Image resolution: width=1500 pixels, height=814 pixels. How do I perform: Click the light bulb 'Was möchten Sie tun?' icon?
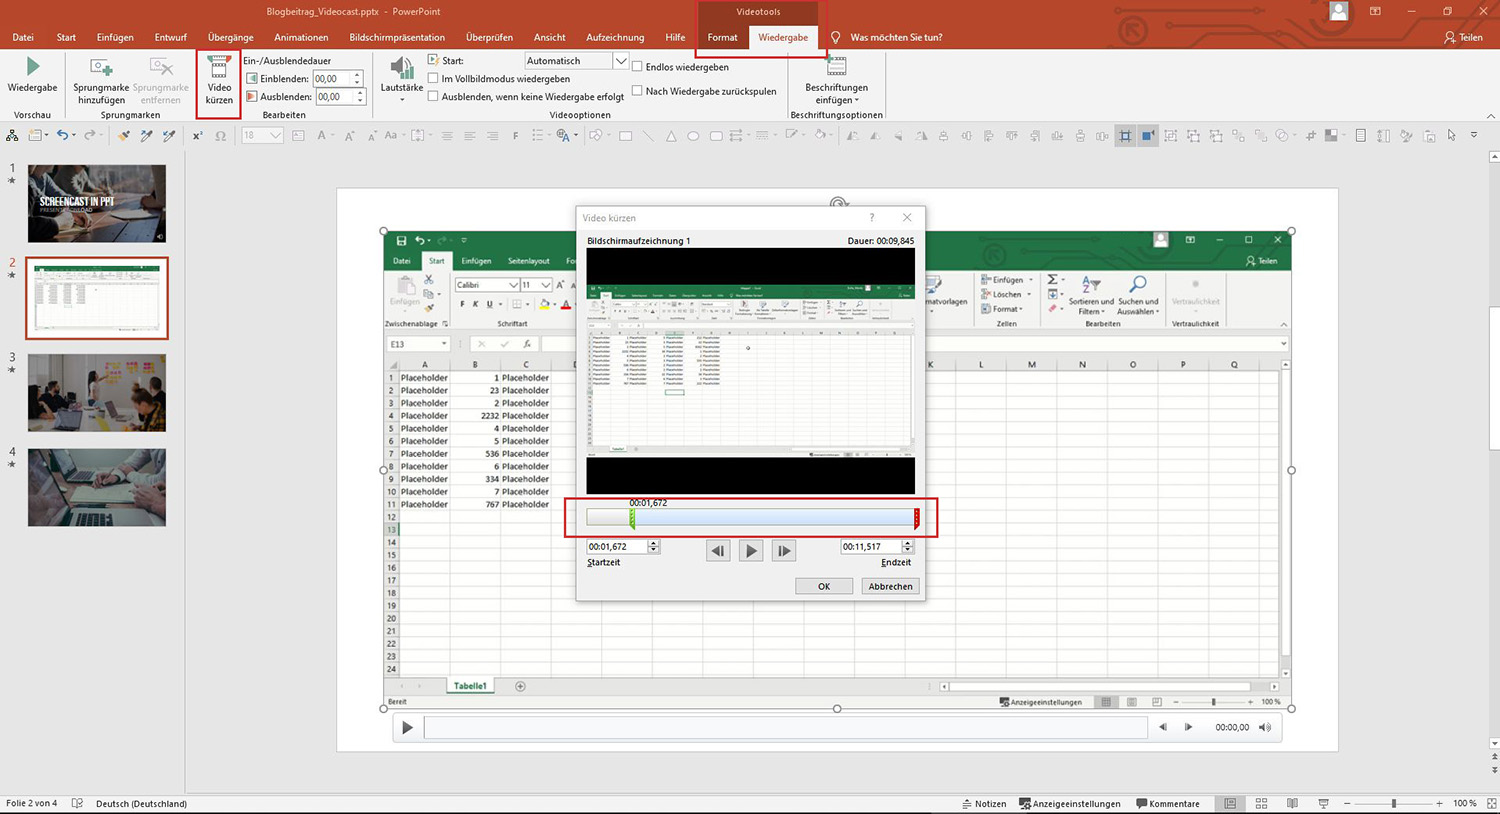(x=836, y=37)
